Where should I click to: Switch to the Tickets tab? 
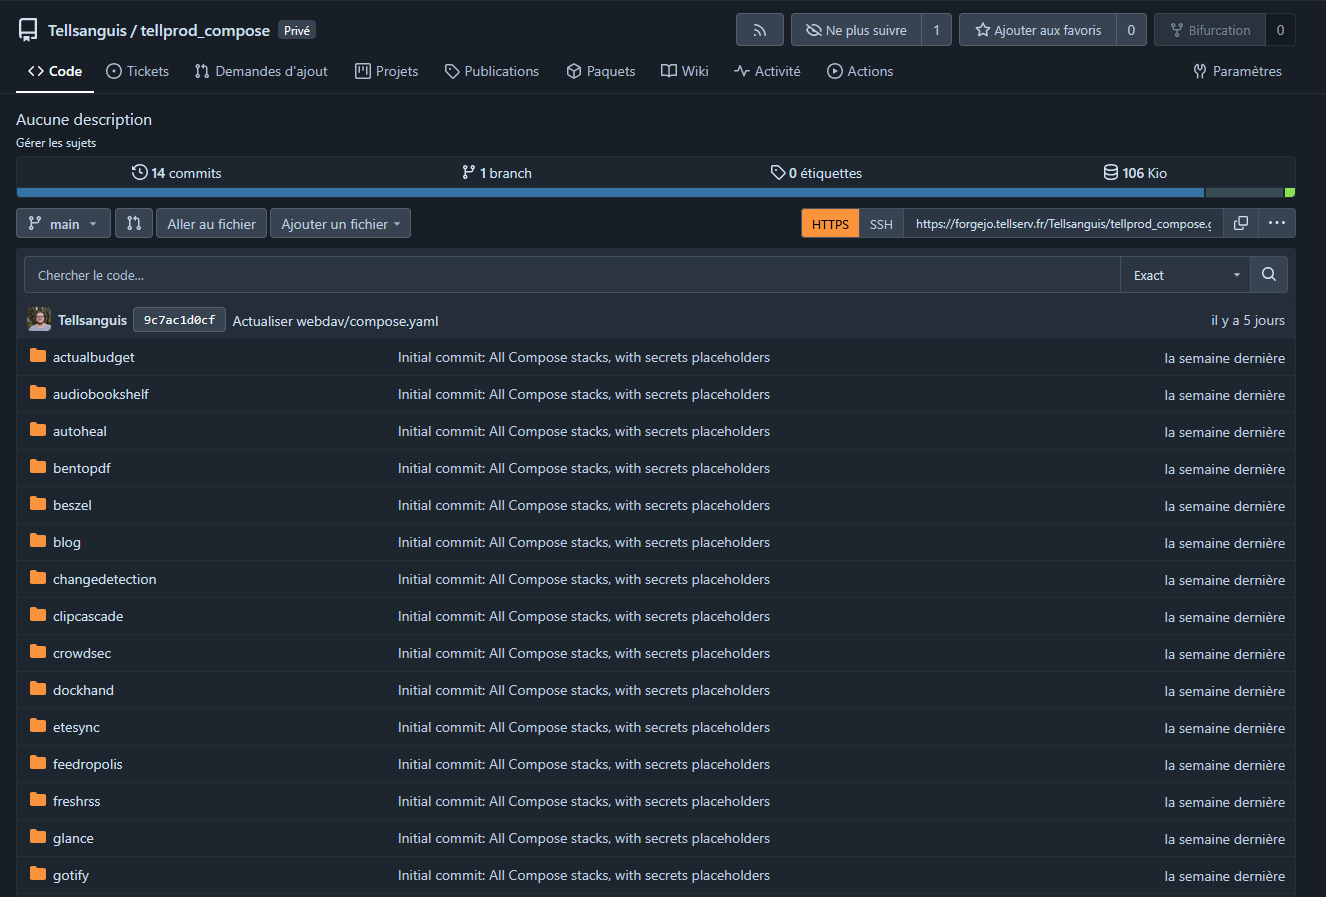[x=137, y=71]
